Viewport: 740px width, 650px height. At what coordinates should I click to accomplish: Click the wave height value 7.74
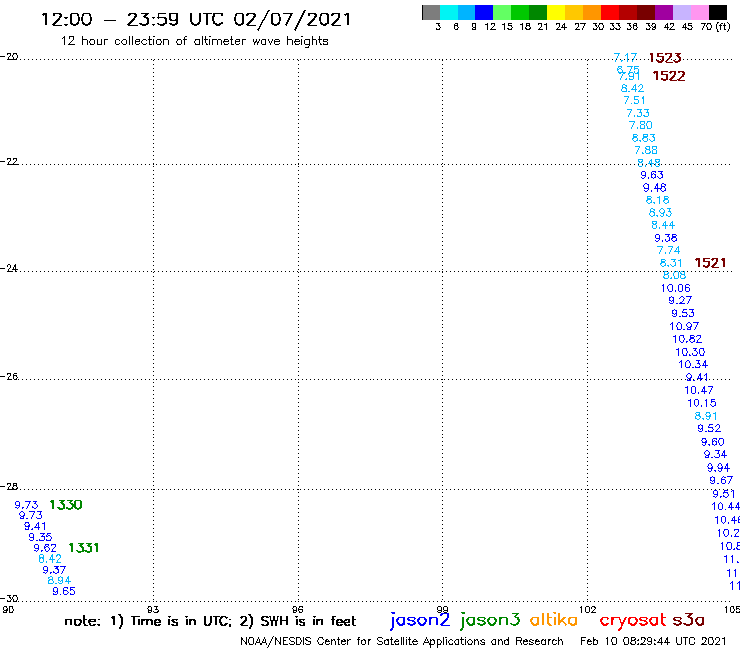click(669, 251)
